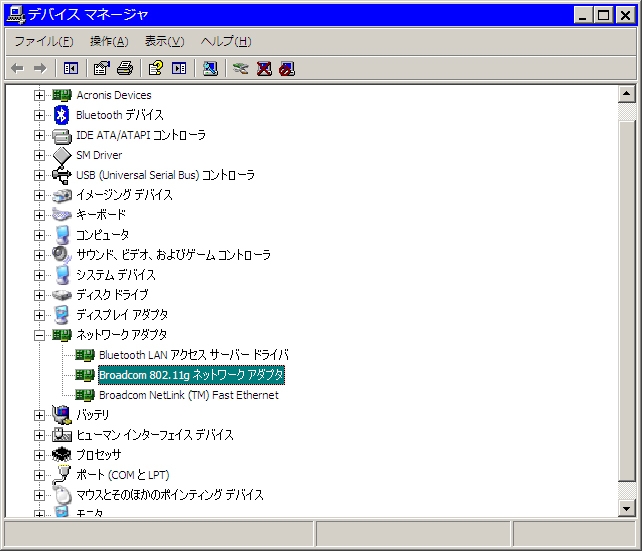Select the IDE ATA/ATAPI コントローラ icon
The width and height of the screenshot is (642, 551).
click(62, 135)
